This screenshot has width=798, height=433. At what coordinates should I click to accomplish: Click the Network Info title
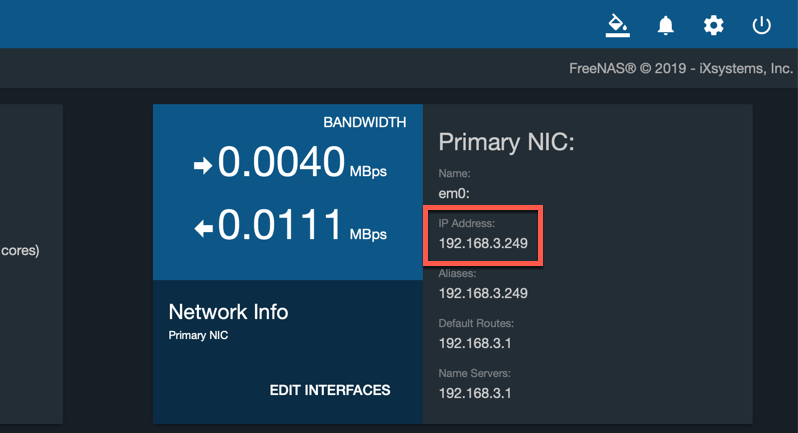[228, 312]
